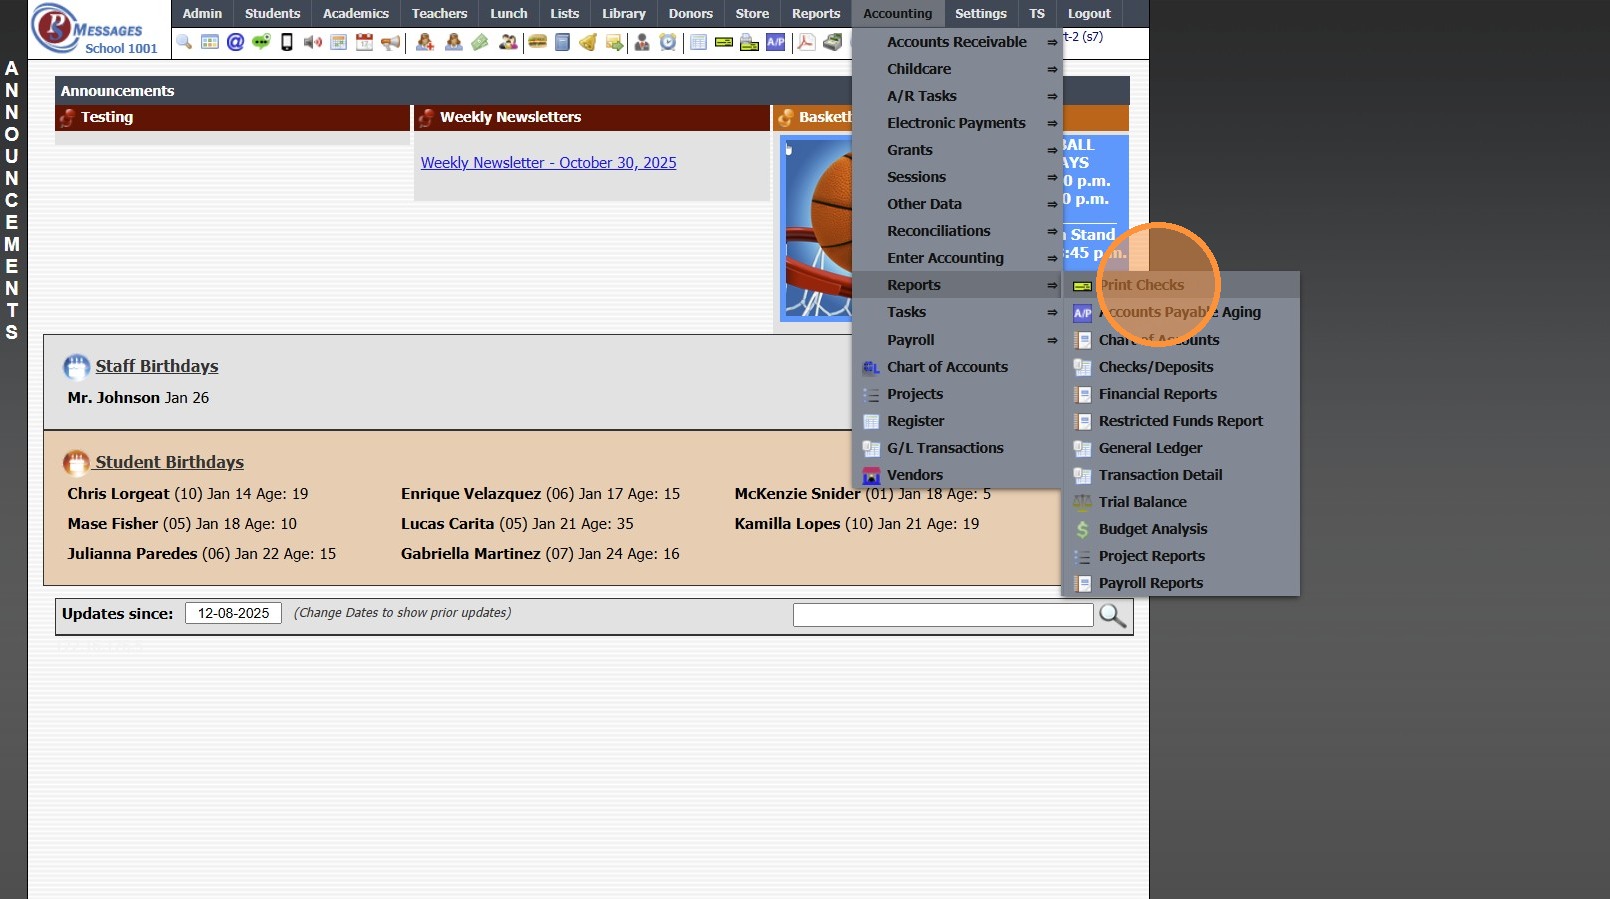Open the megaphone announcements toolbar icon
Image resolution: width=1610 pixels, height=899 pixels.
[x=391, y=42]
